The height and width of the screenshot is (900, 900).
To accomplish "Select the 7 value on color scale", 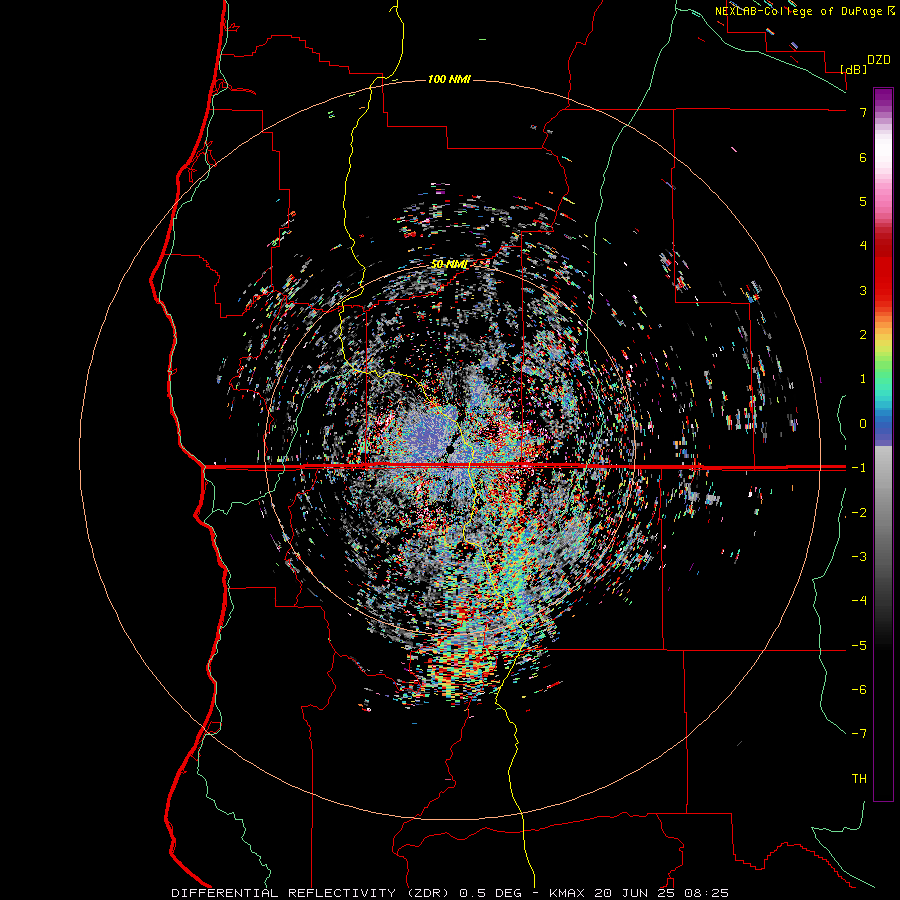I will pos(863,112).
